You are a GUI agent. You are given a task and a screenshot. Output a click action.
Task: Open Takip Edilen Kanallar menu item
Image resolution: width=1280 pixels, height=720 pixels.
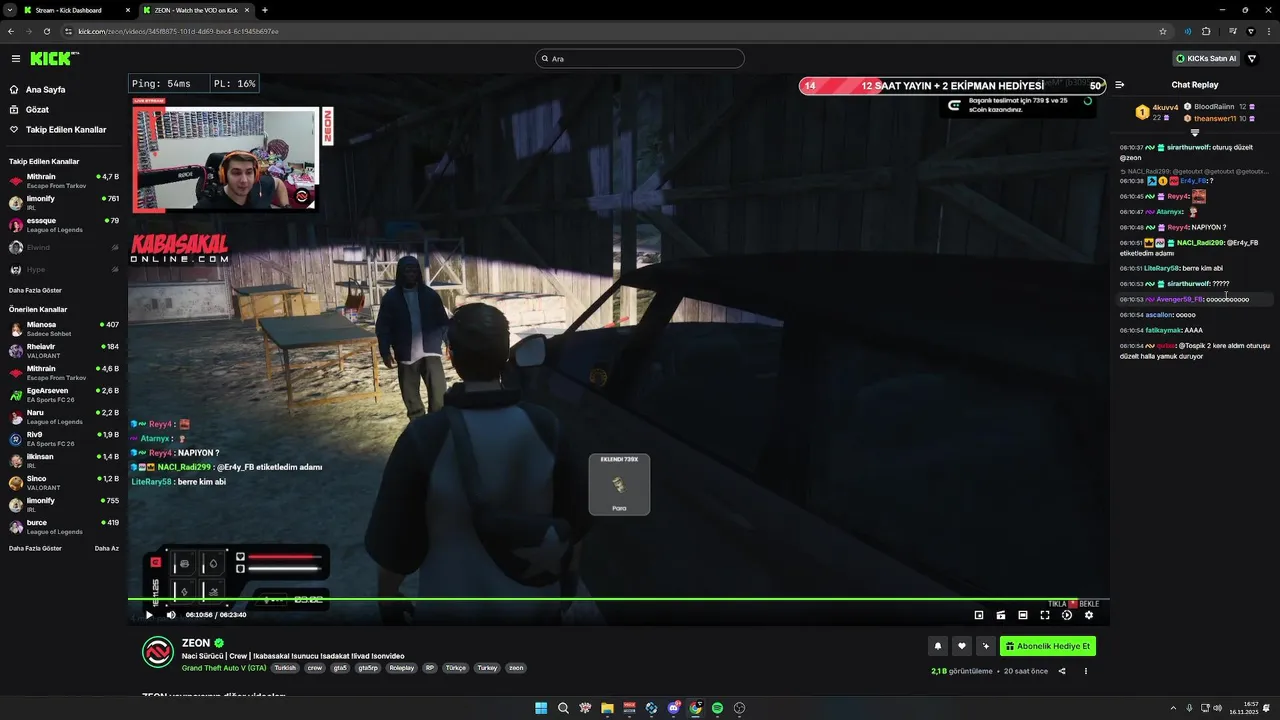tap(64, 130)
